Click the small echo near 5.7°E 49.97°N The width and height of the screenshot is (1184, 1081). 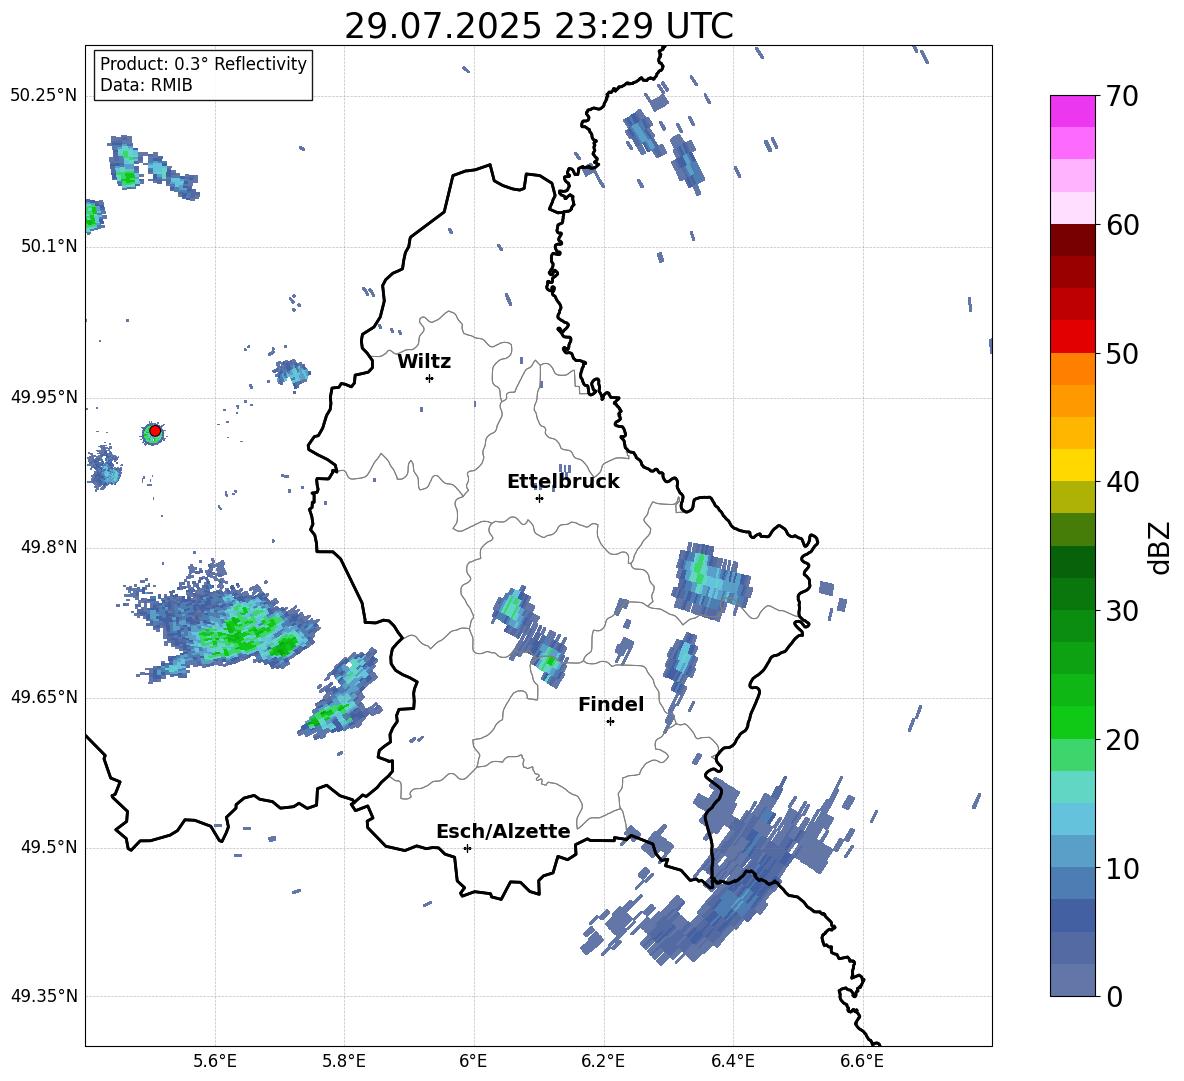coord(291,372)
